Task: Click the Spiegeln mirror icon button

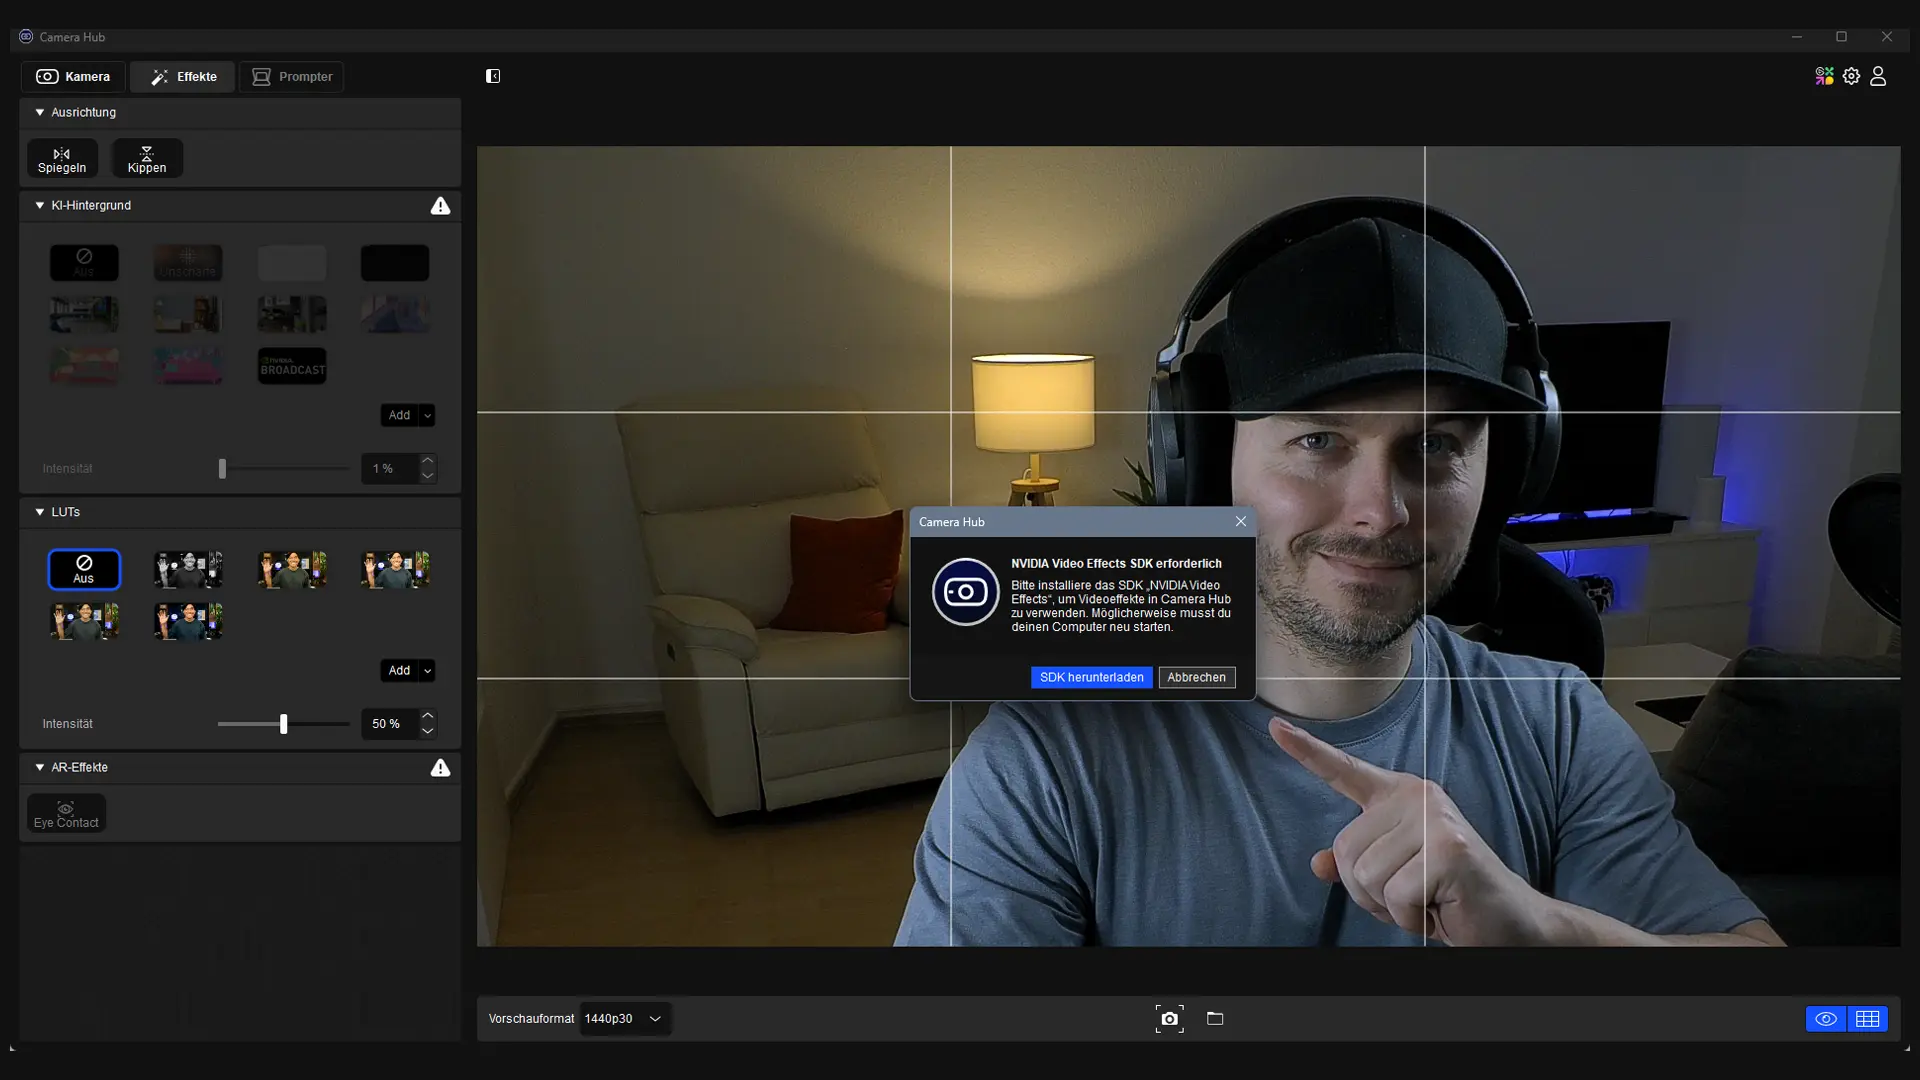Action: [x=62, y=159]
